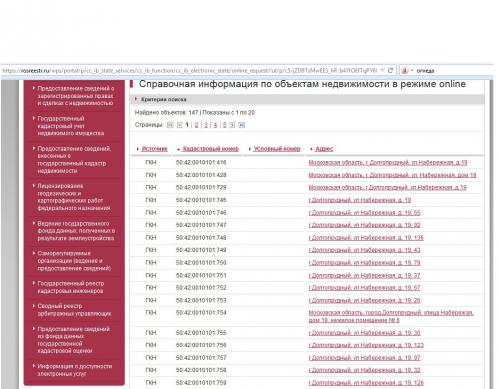The height and width of the screenshot is (389, 500).
Task: Expand the Критерии поиска section
Action: (x=164, y=99)
